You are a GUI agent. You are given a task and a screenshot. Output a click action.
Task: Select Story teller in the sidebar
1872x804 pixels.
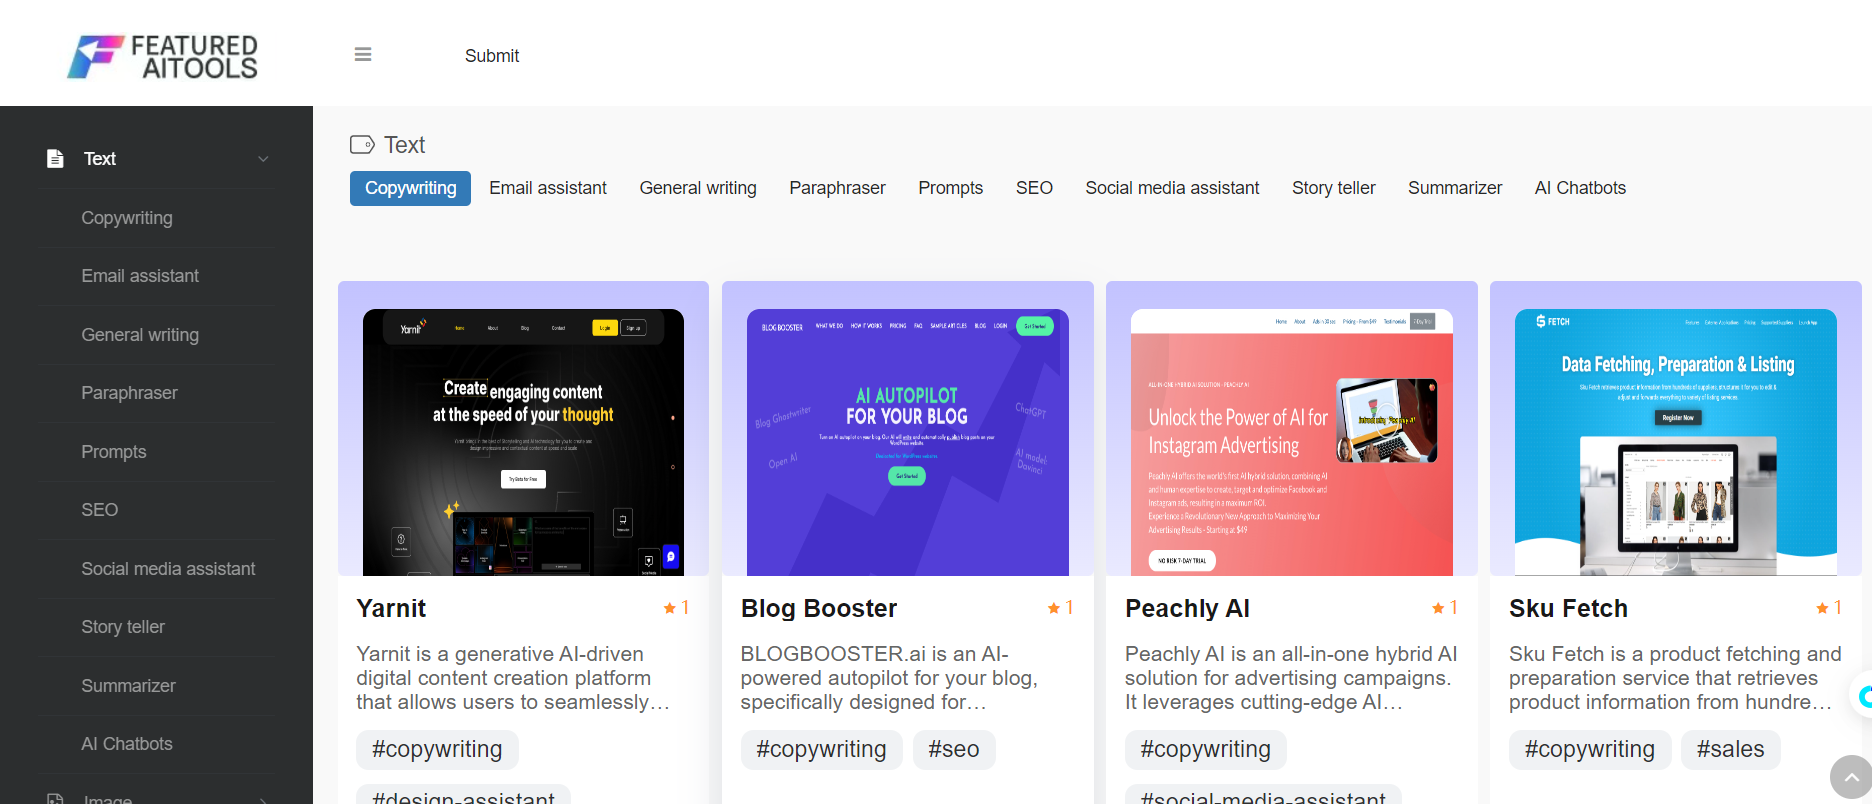pyautogui.click(x=123, y=627)
